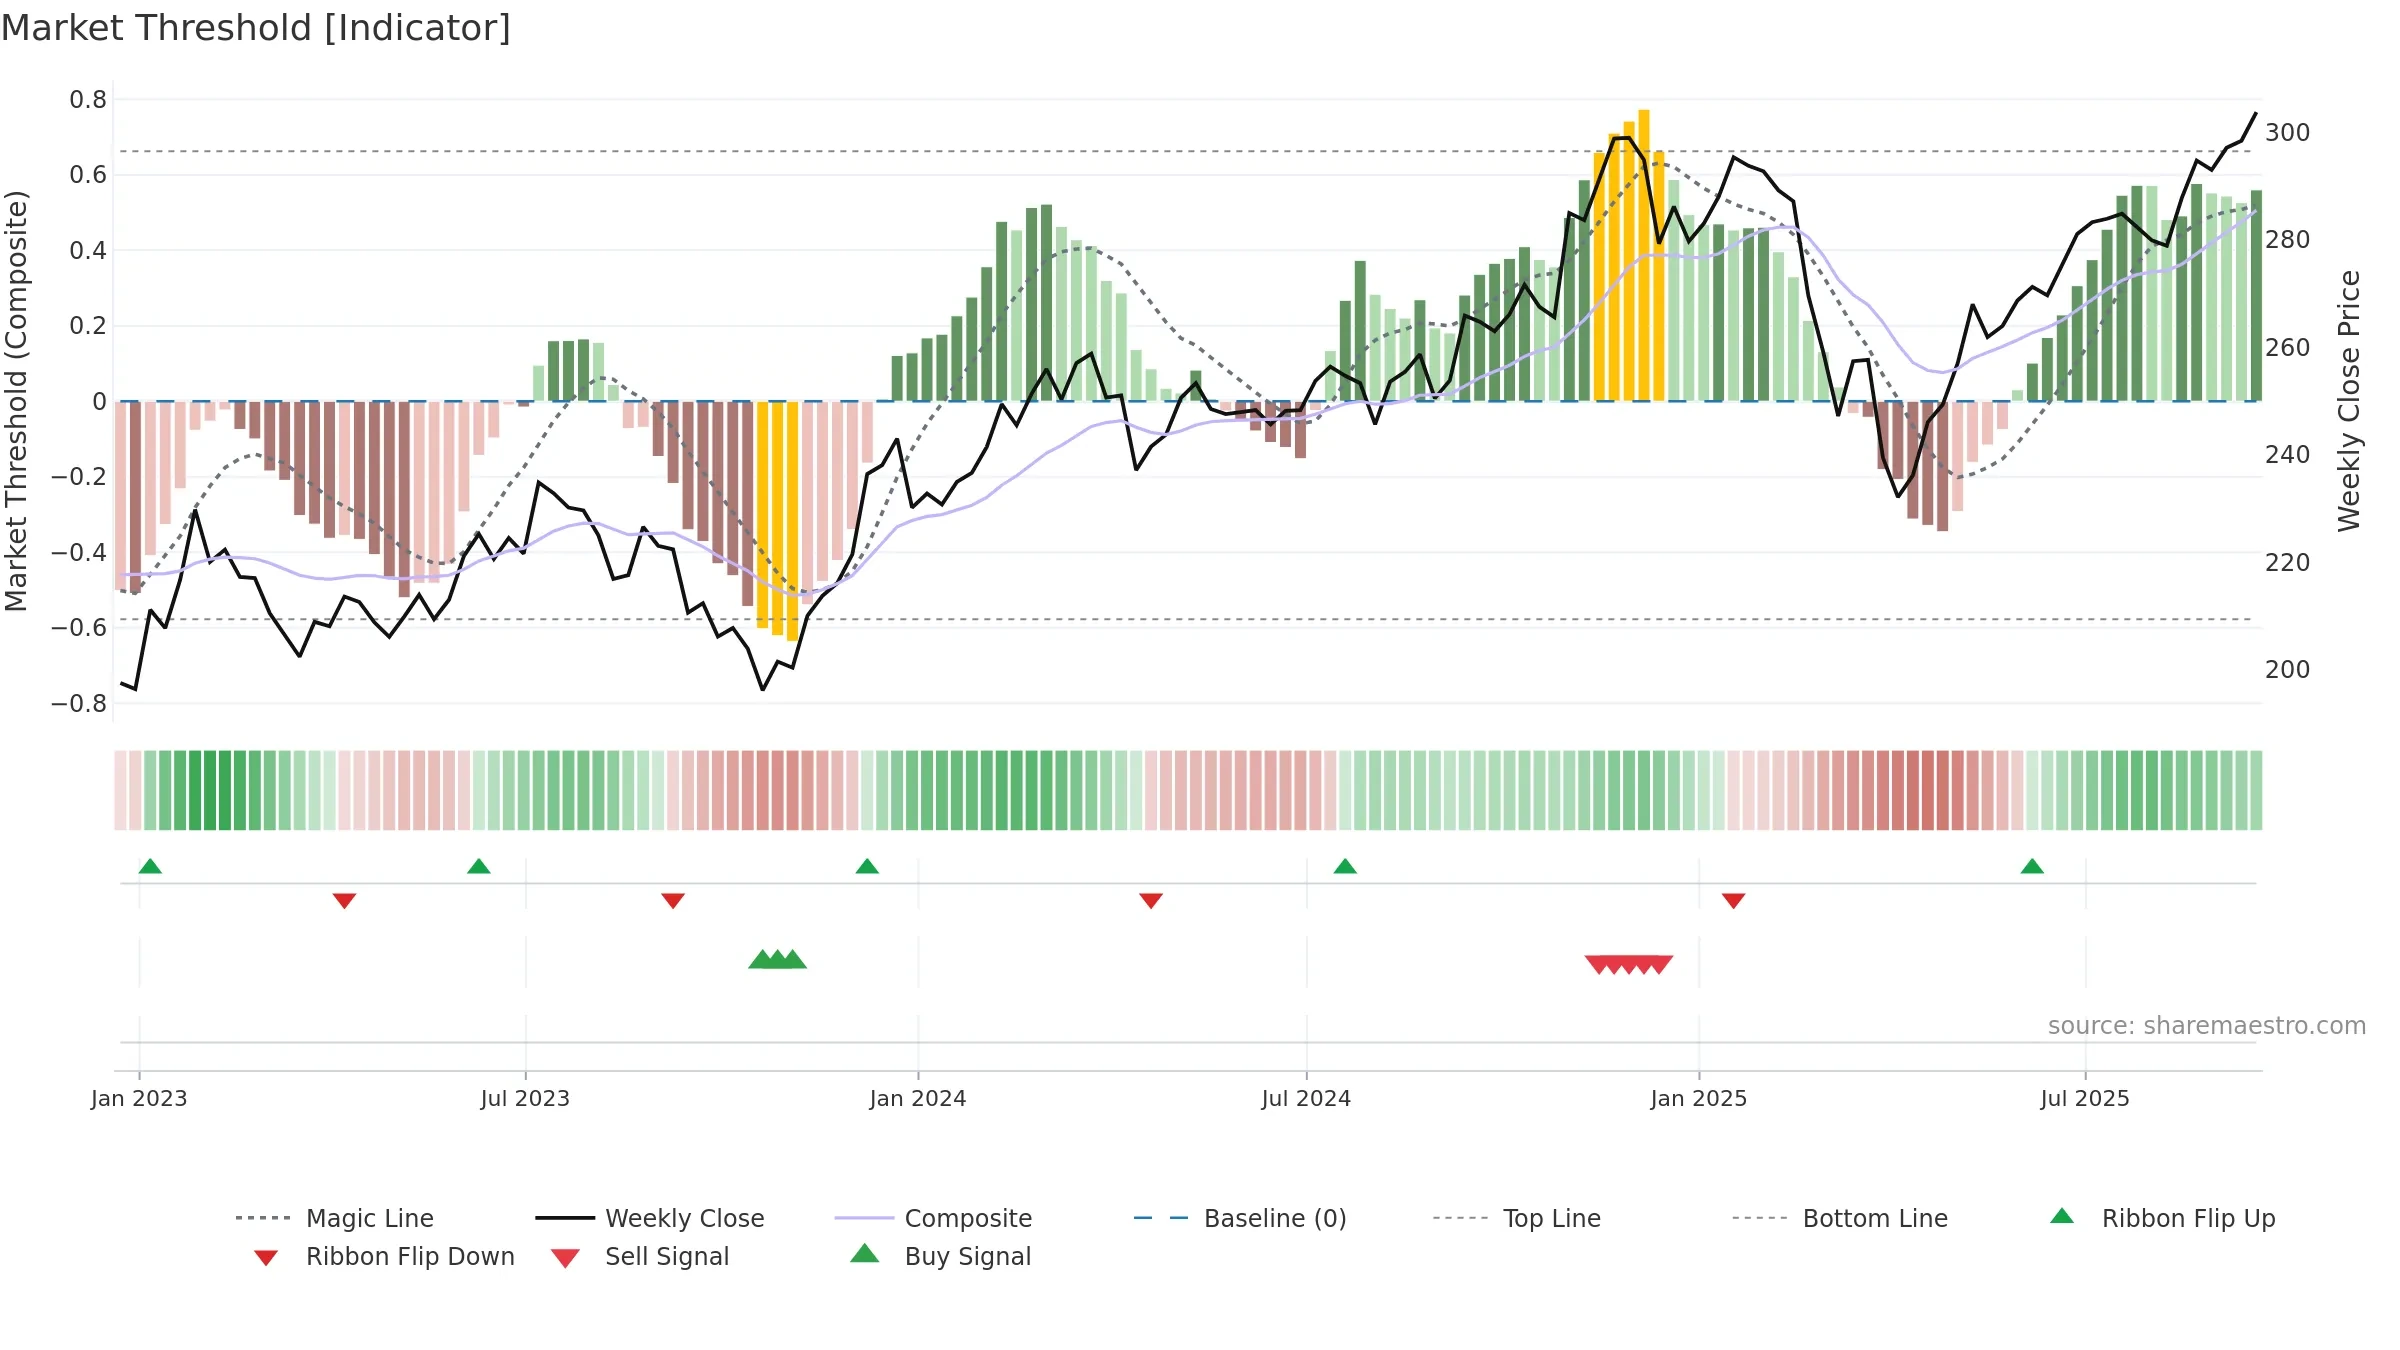Click the Ribbon Flip Up marker before Jul 2025
The image size is (2400, 1350).
click(x=2032, y=866)
